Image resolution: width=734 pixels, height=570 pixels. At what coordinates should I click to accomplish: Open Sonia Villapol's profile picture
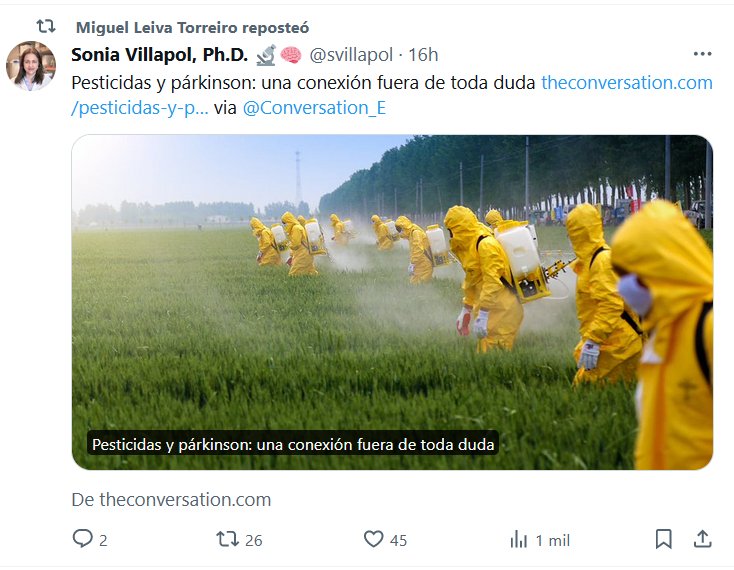(31, 66)
